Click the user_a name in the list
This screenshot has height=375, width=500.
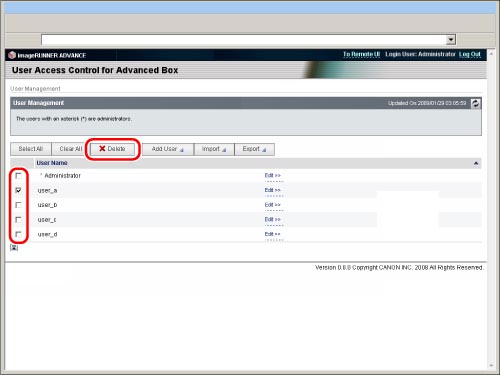coord(47,191)
